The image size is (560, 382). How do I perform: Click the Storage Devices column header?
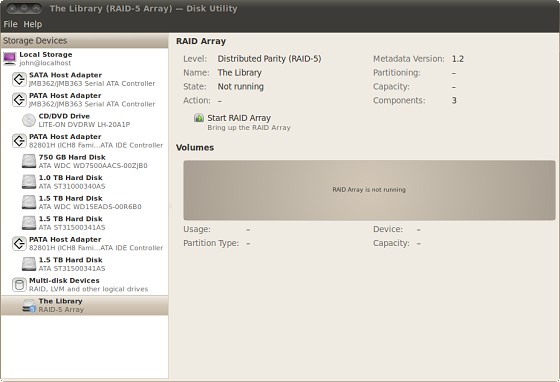[x=84, y=41]
